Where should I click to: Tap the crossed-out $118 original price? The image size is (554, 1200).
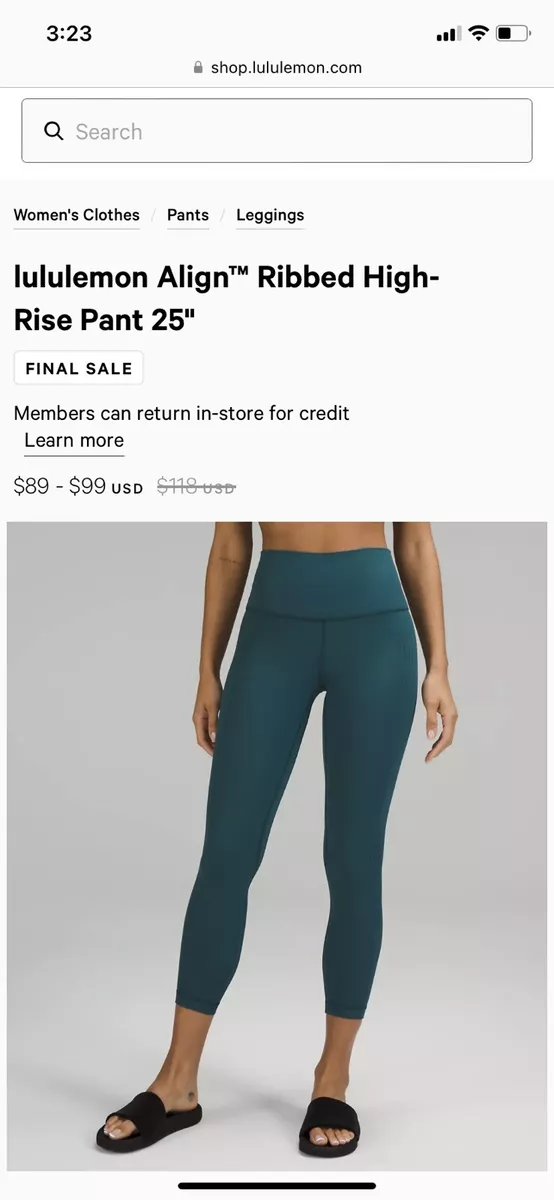[x=196, y=487]
